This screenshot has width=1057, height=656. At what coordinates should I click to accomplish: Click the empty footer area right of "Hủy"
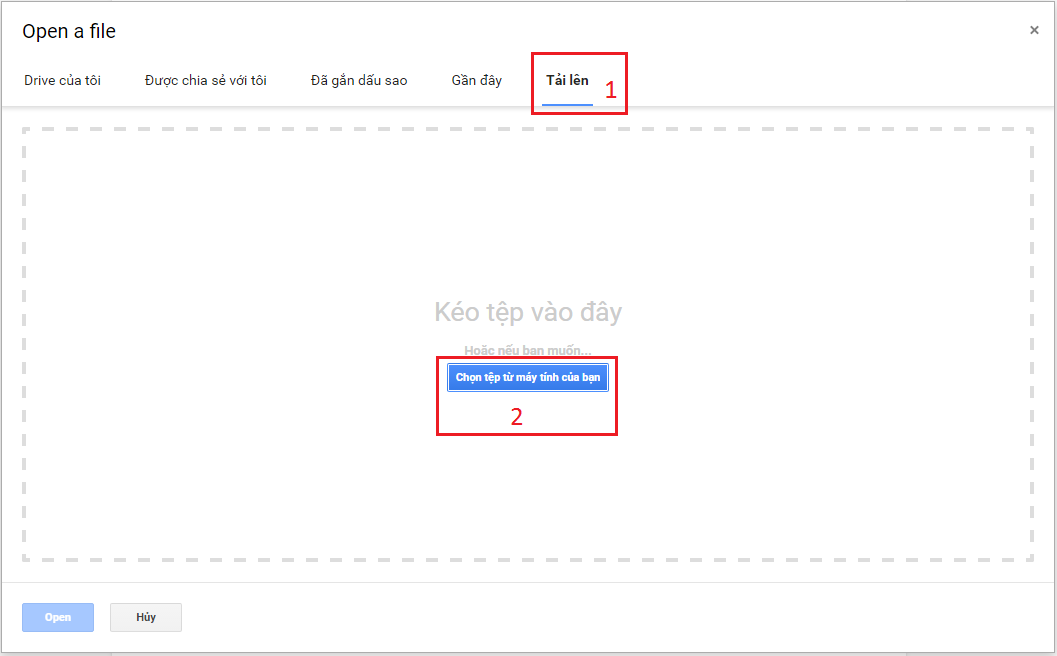(600, 617)
